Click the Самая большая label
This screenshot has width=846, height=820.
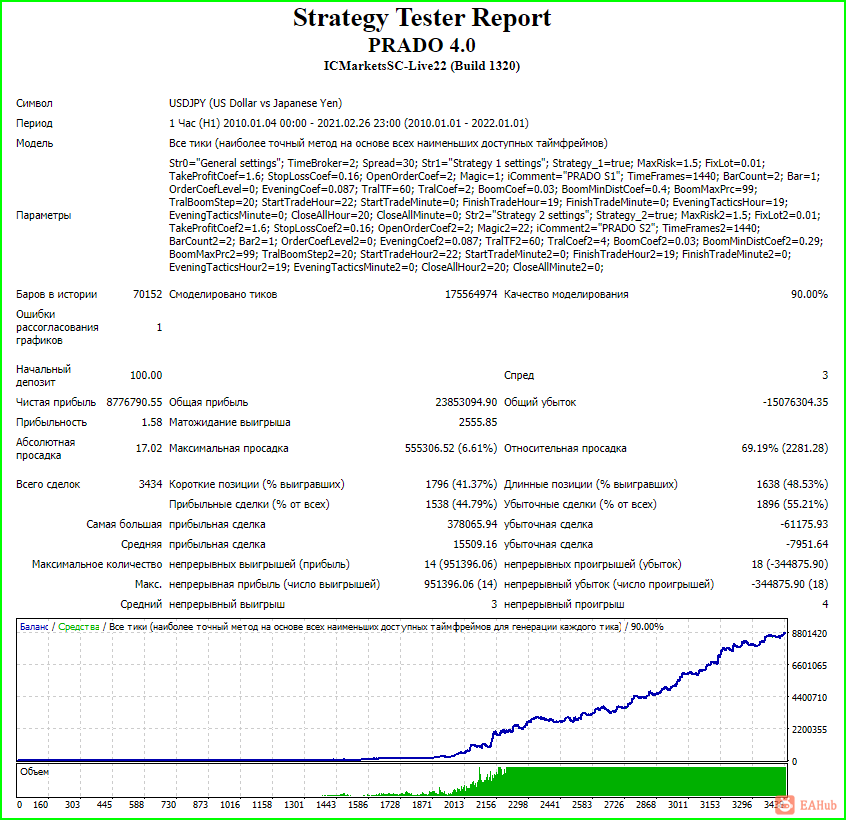(x=124, y=524)
